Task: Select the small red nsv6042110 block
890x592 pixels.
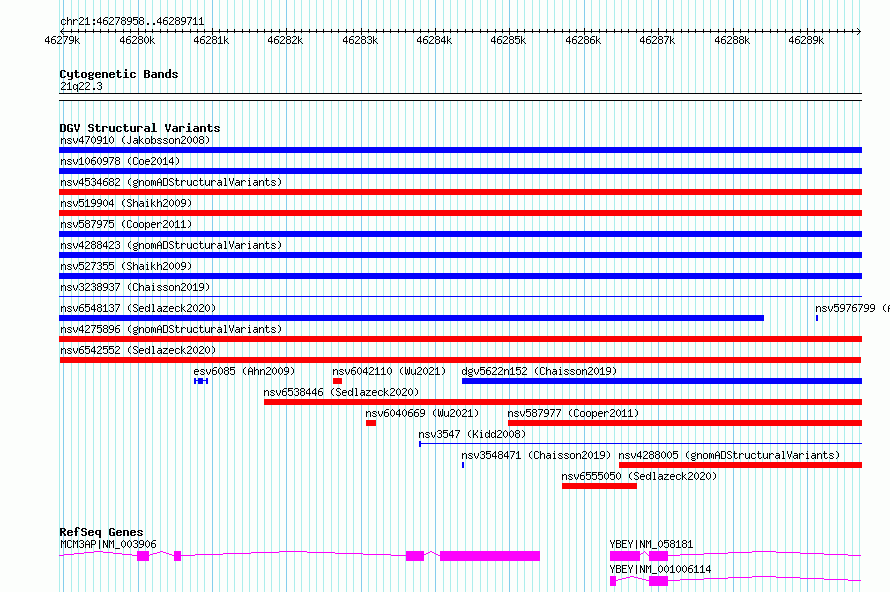Action: click(x=337, y=381)
